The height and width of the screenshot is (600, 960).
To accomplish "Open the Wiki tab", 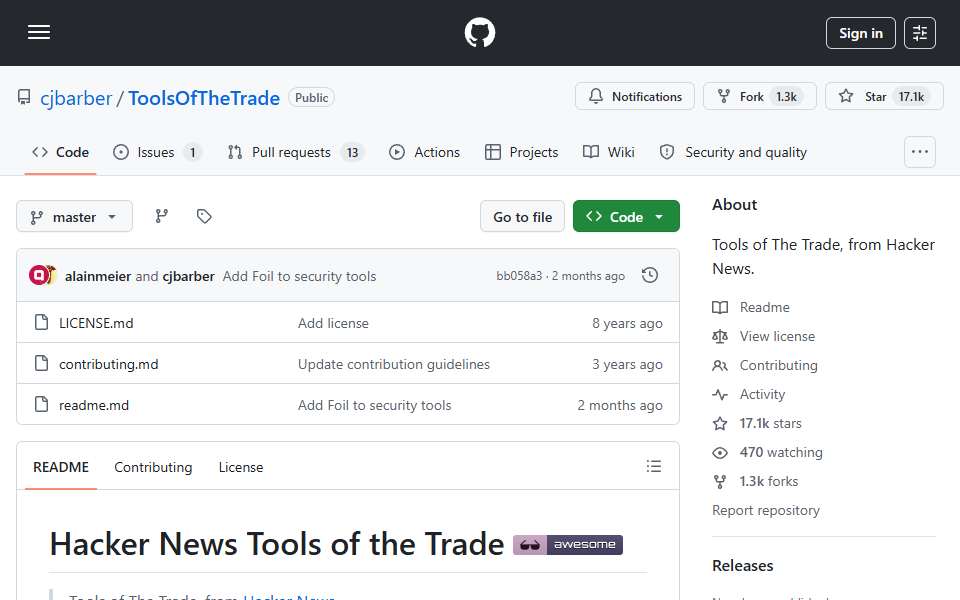I will coord(609,152).
